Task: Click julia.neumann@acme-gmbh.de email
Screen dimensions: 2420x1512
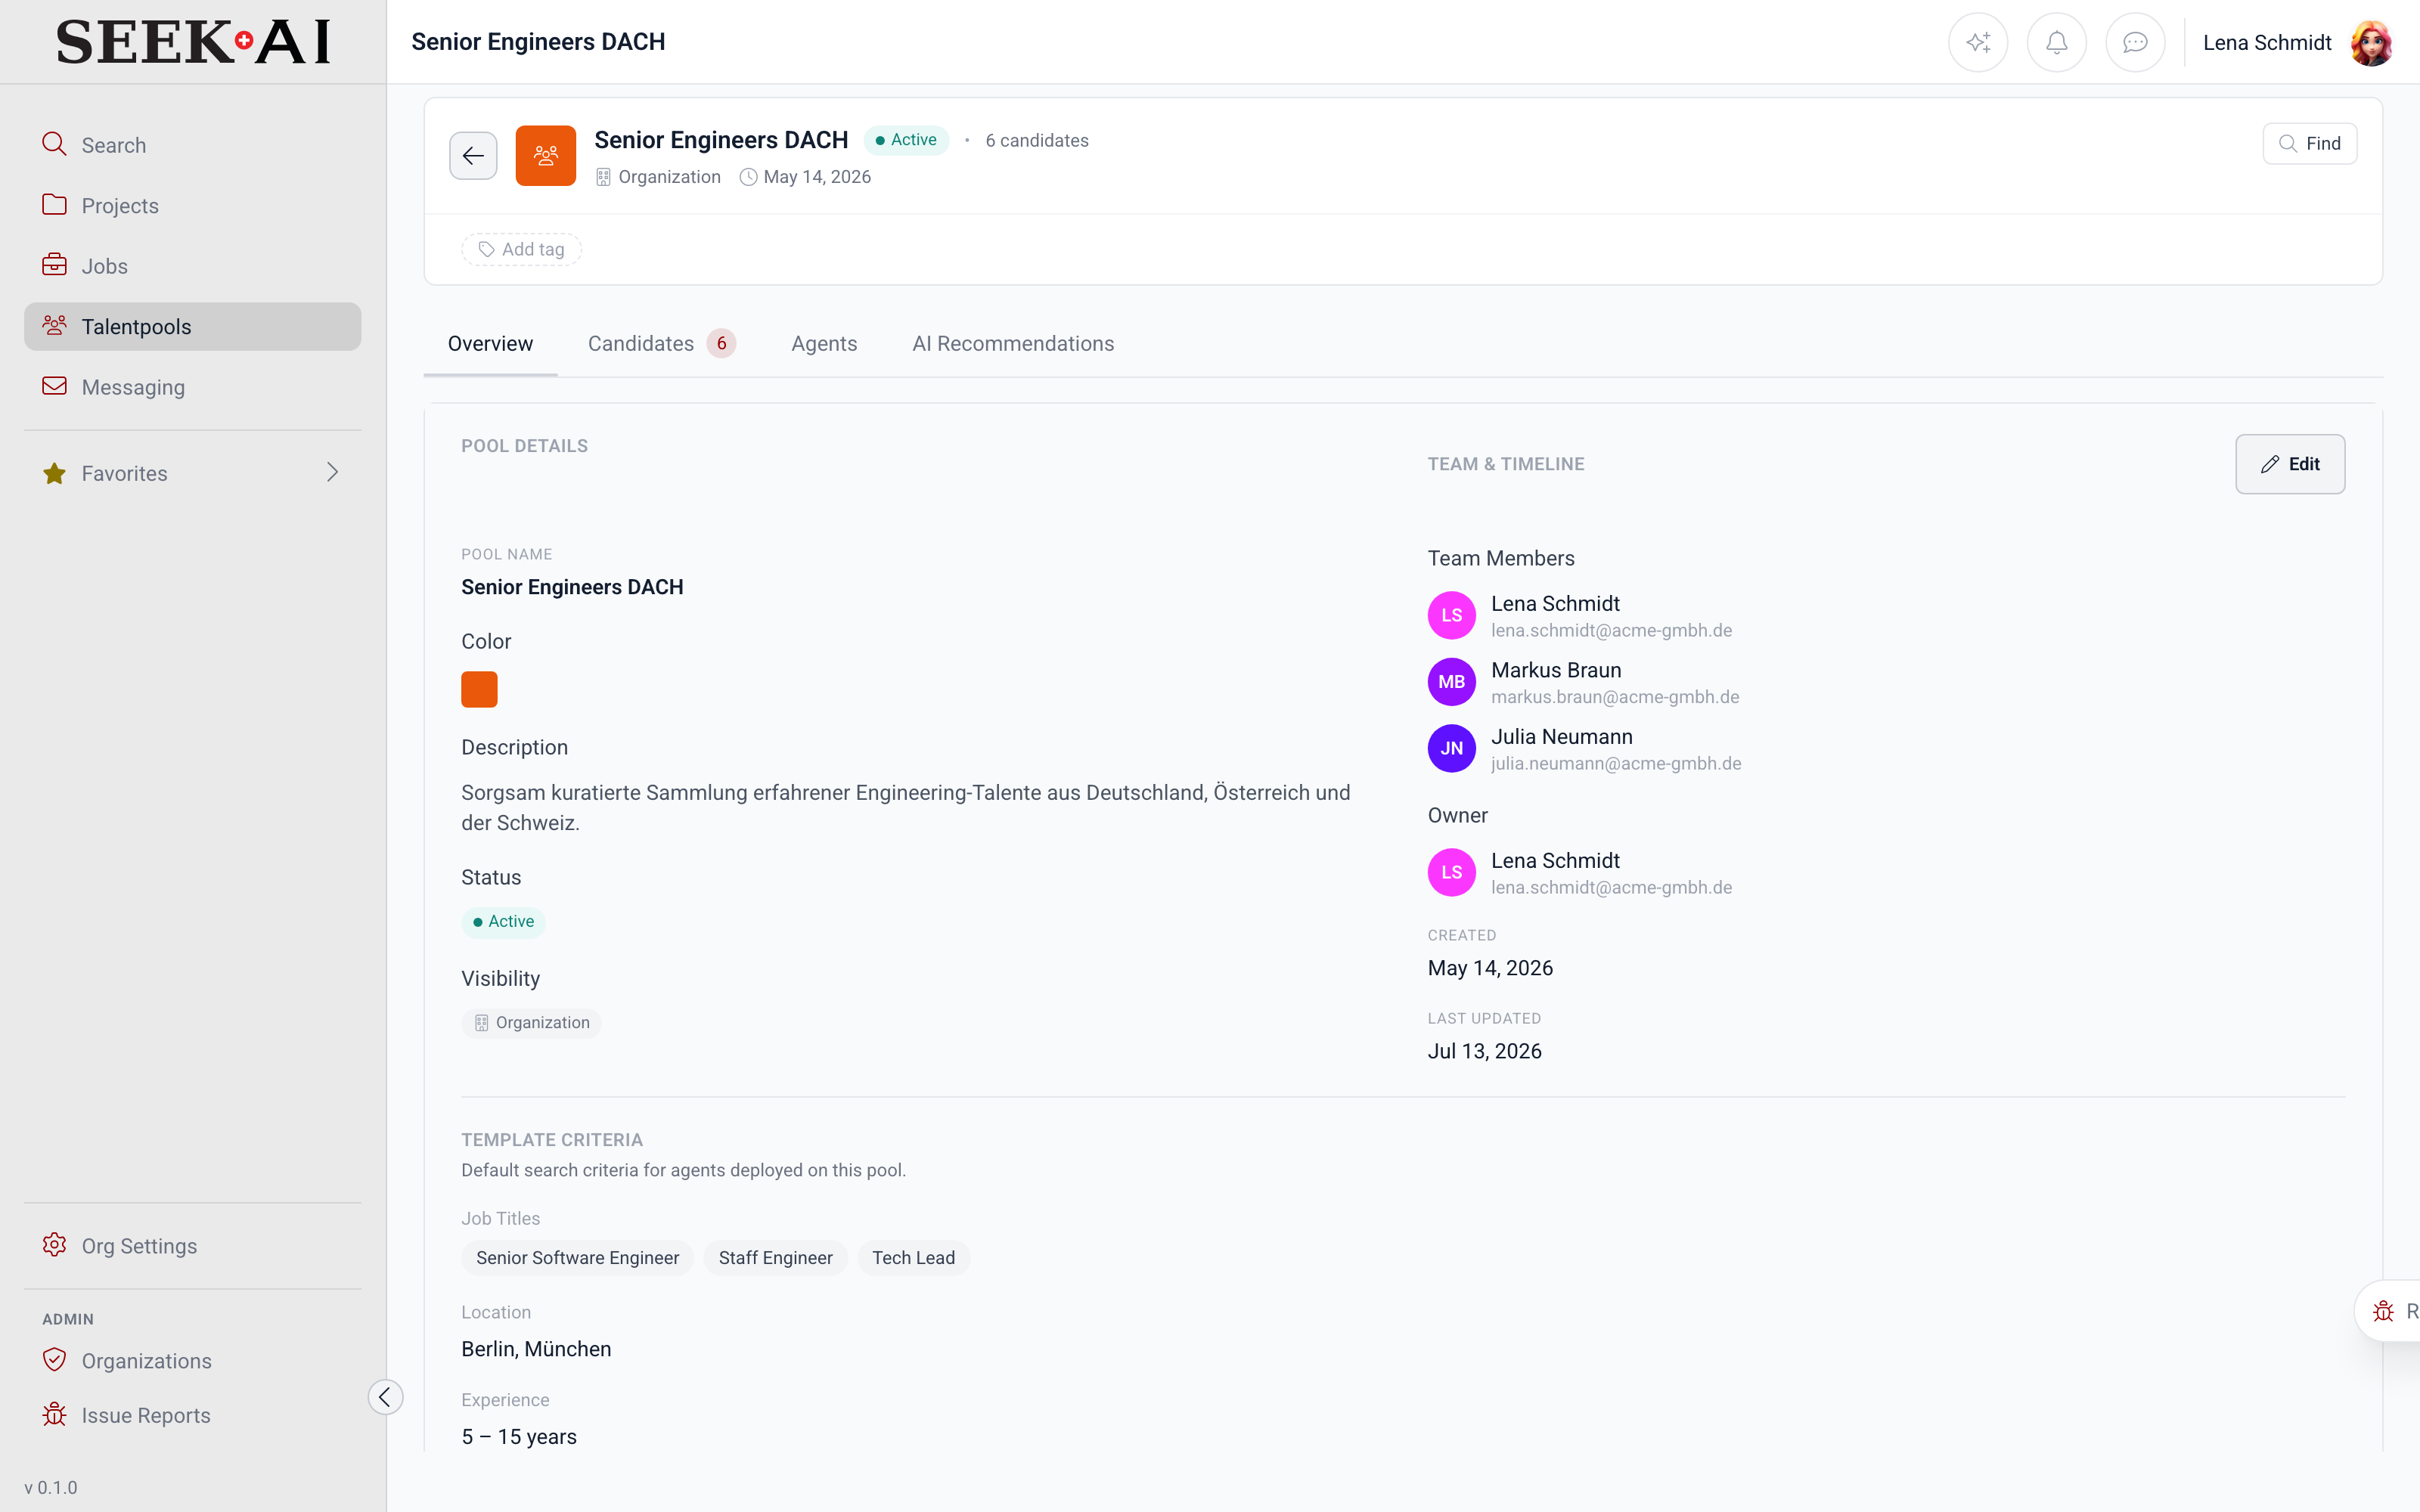Action: [x=1616, y=764]
